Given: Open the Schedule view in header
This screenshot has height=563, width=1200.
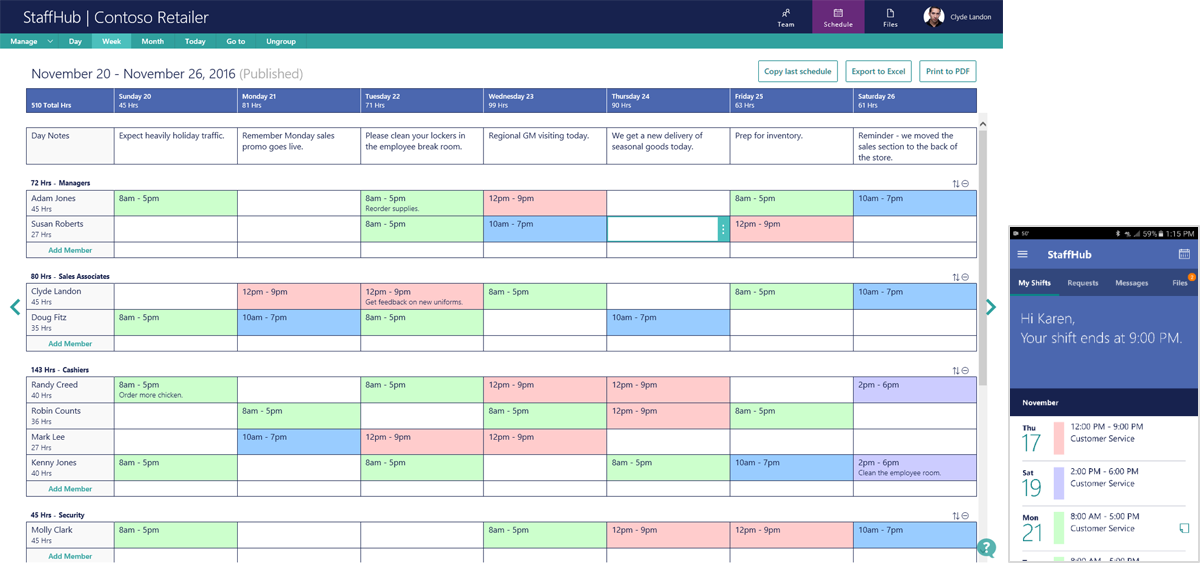Looking at the screenshot, I should click(838, 17).
